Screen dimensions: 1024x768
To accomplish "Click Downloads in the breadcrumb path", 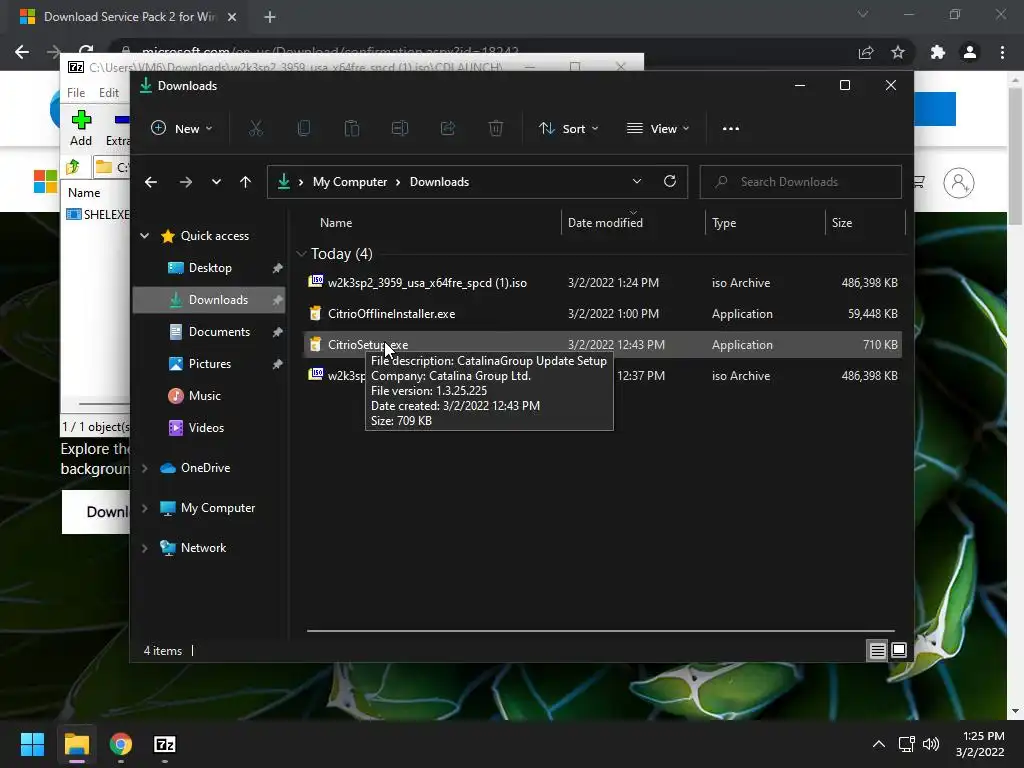I will click(439, 182).
